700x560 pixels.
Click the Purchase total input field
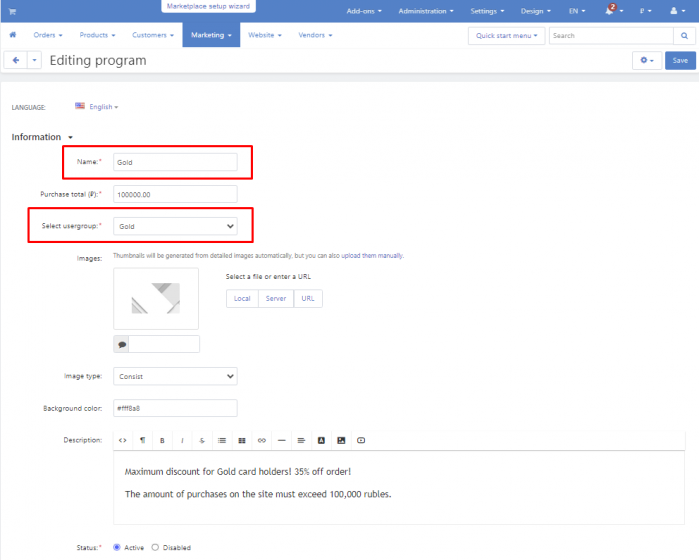pos(175,194)
